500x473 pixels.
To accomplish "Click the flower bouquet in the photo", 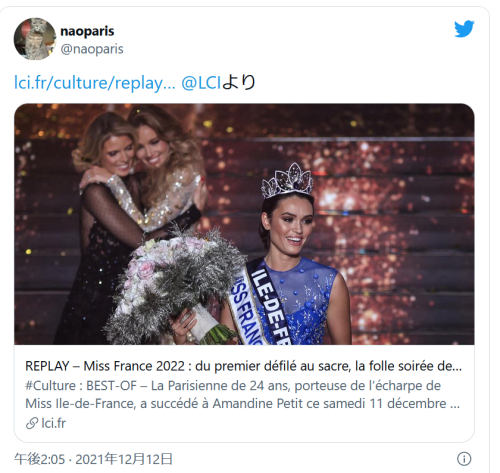I will click(x=175, y=285).
